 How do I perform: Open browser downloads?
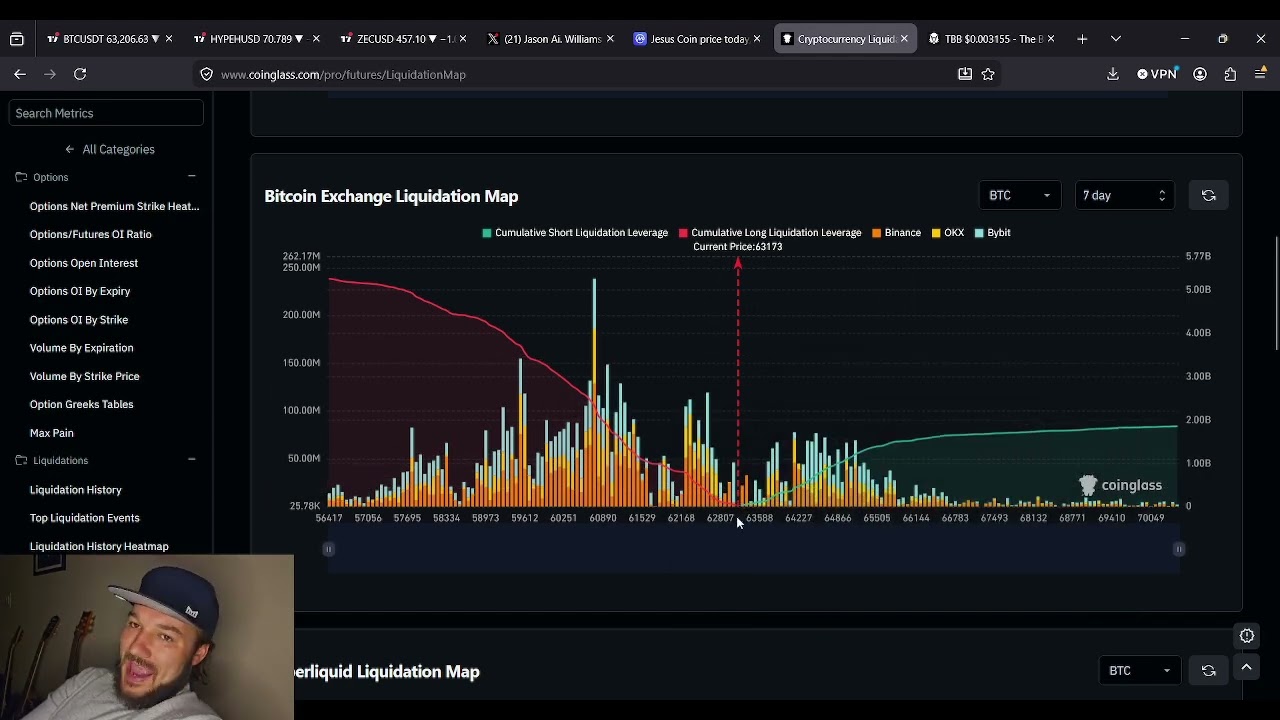pyautogui.click(x=1113, y=74)
